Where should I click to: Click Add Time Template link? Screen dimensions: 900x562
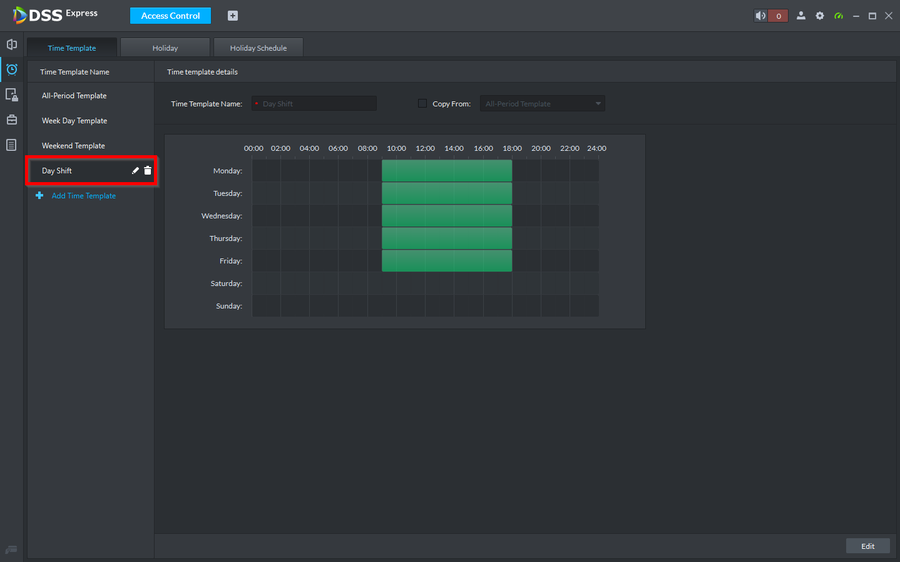point(83,196)
